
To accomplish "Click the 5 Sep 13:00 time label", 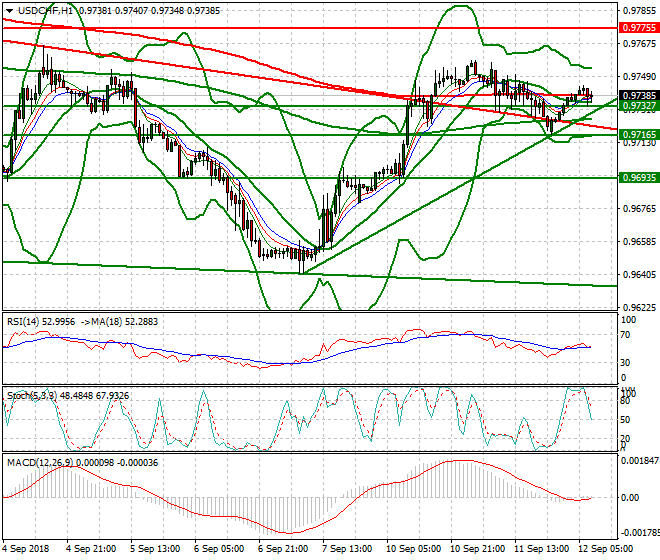I will click(155, 549).
